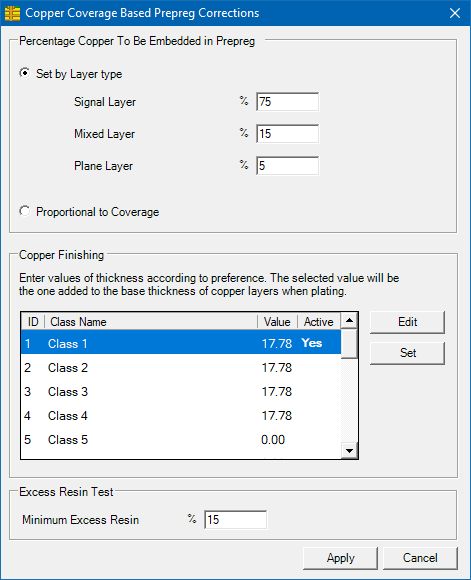This screenshot has height=580, width=471.
Task: Click the Edit button
Action: point(407,322)
